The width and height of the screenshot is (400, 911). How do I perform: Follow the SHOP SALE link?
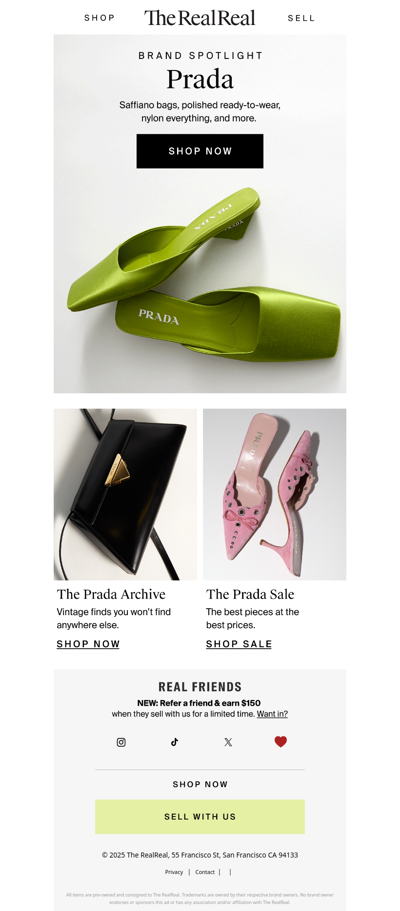point(239,644)
